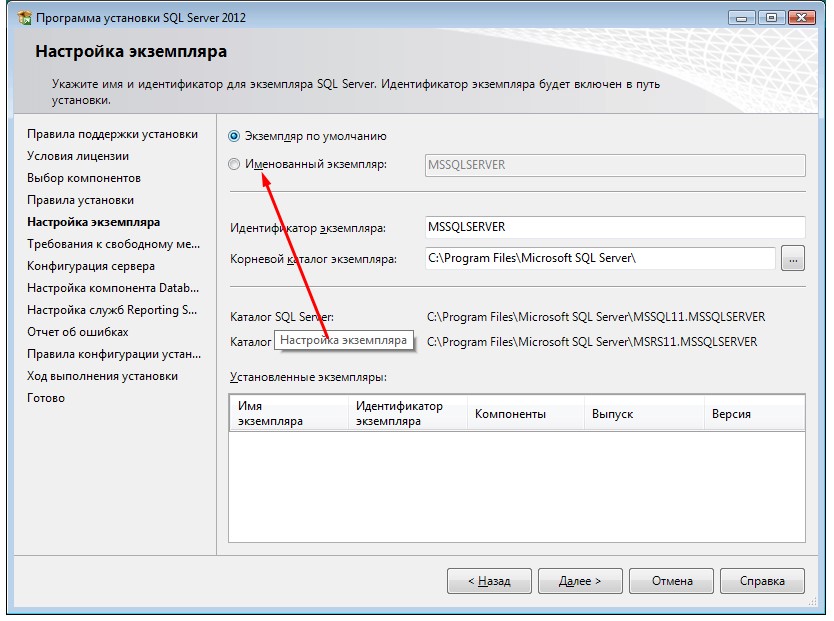This screenshot has width=834, height=621.
Task: Close the SQL Server setup window
Action: 802,18
